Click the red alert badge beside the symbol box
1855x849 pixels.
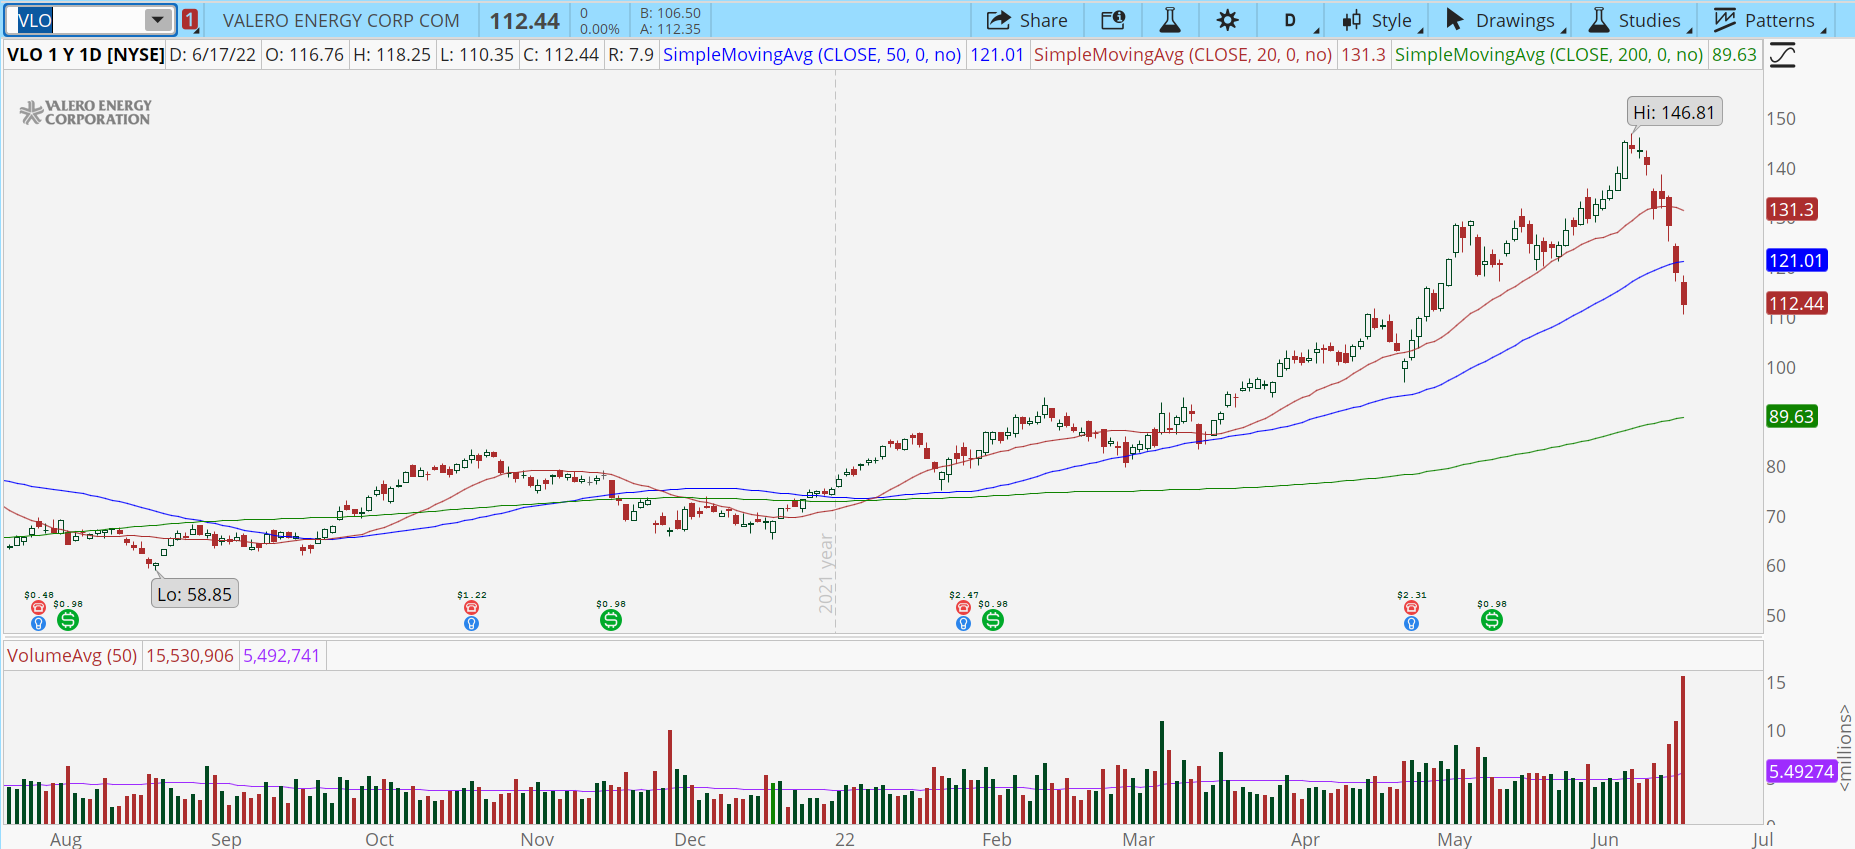click(x=190, y=20)
